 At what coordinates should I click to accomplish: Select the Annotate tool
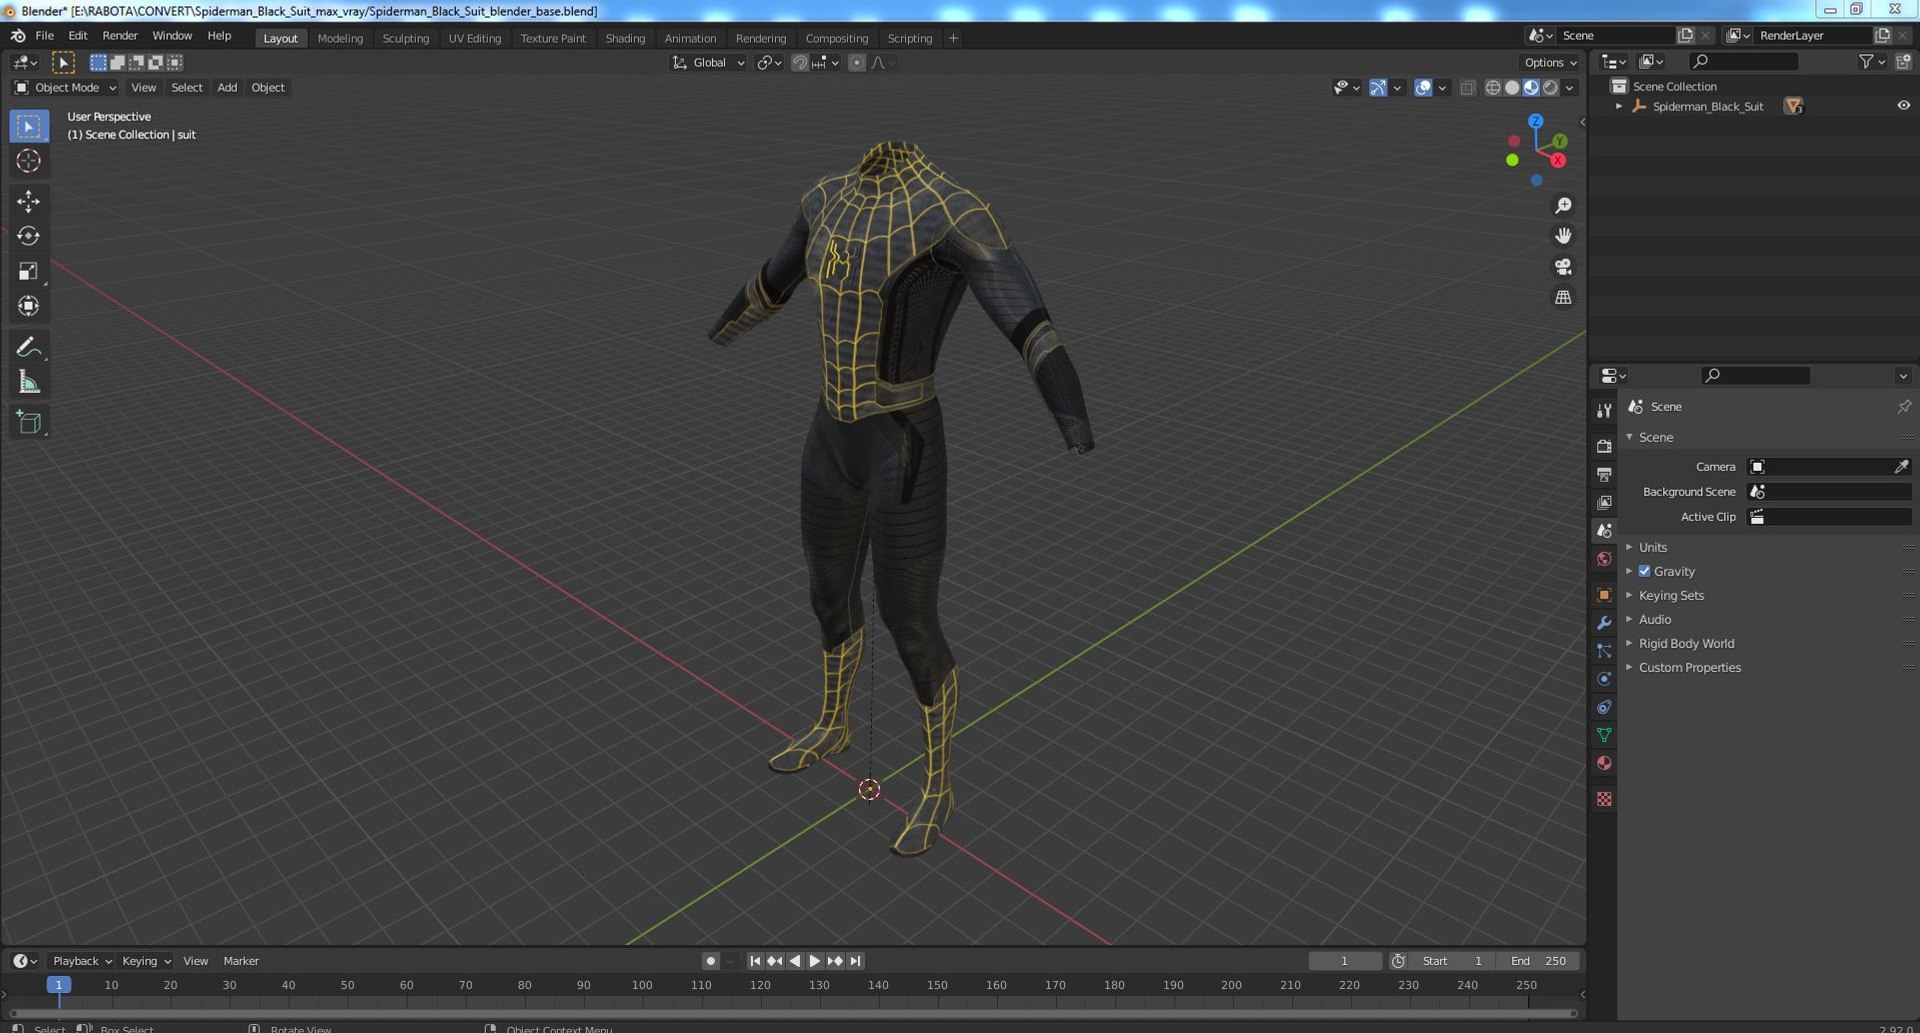click(x=28, y=347)
